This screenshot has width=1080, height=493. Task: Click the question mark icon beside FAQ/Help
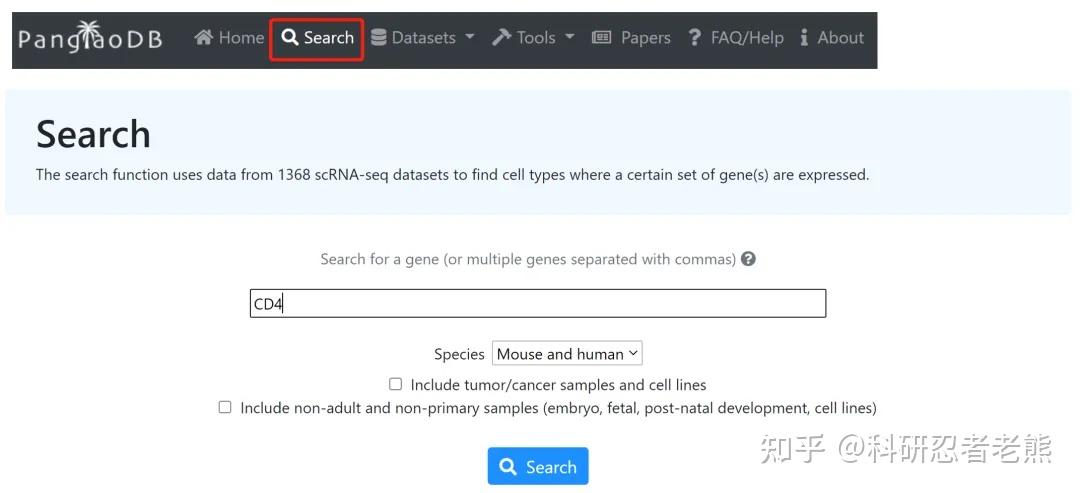[x=695, y=38]
